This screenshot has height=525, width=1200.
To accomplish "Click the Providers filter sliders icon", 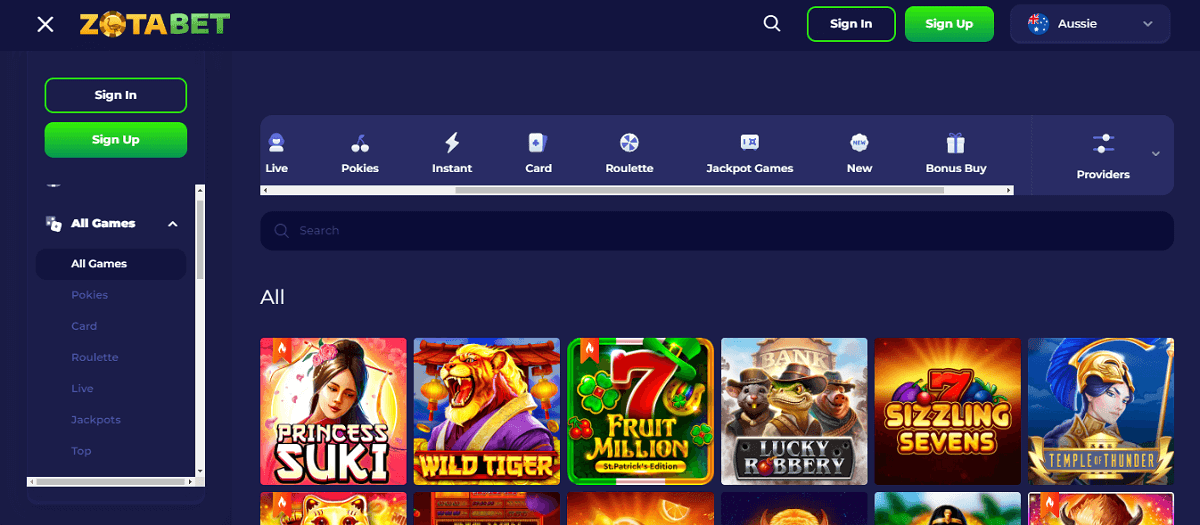I will coord(1103,143).
